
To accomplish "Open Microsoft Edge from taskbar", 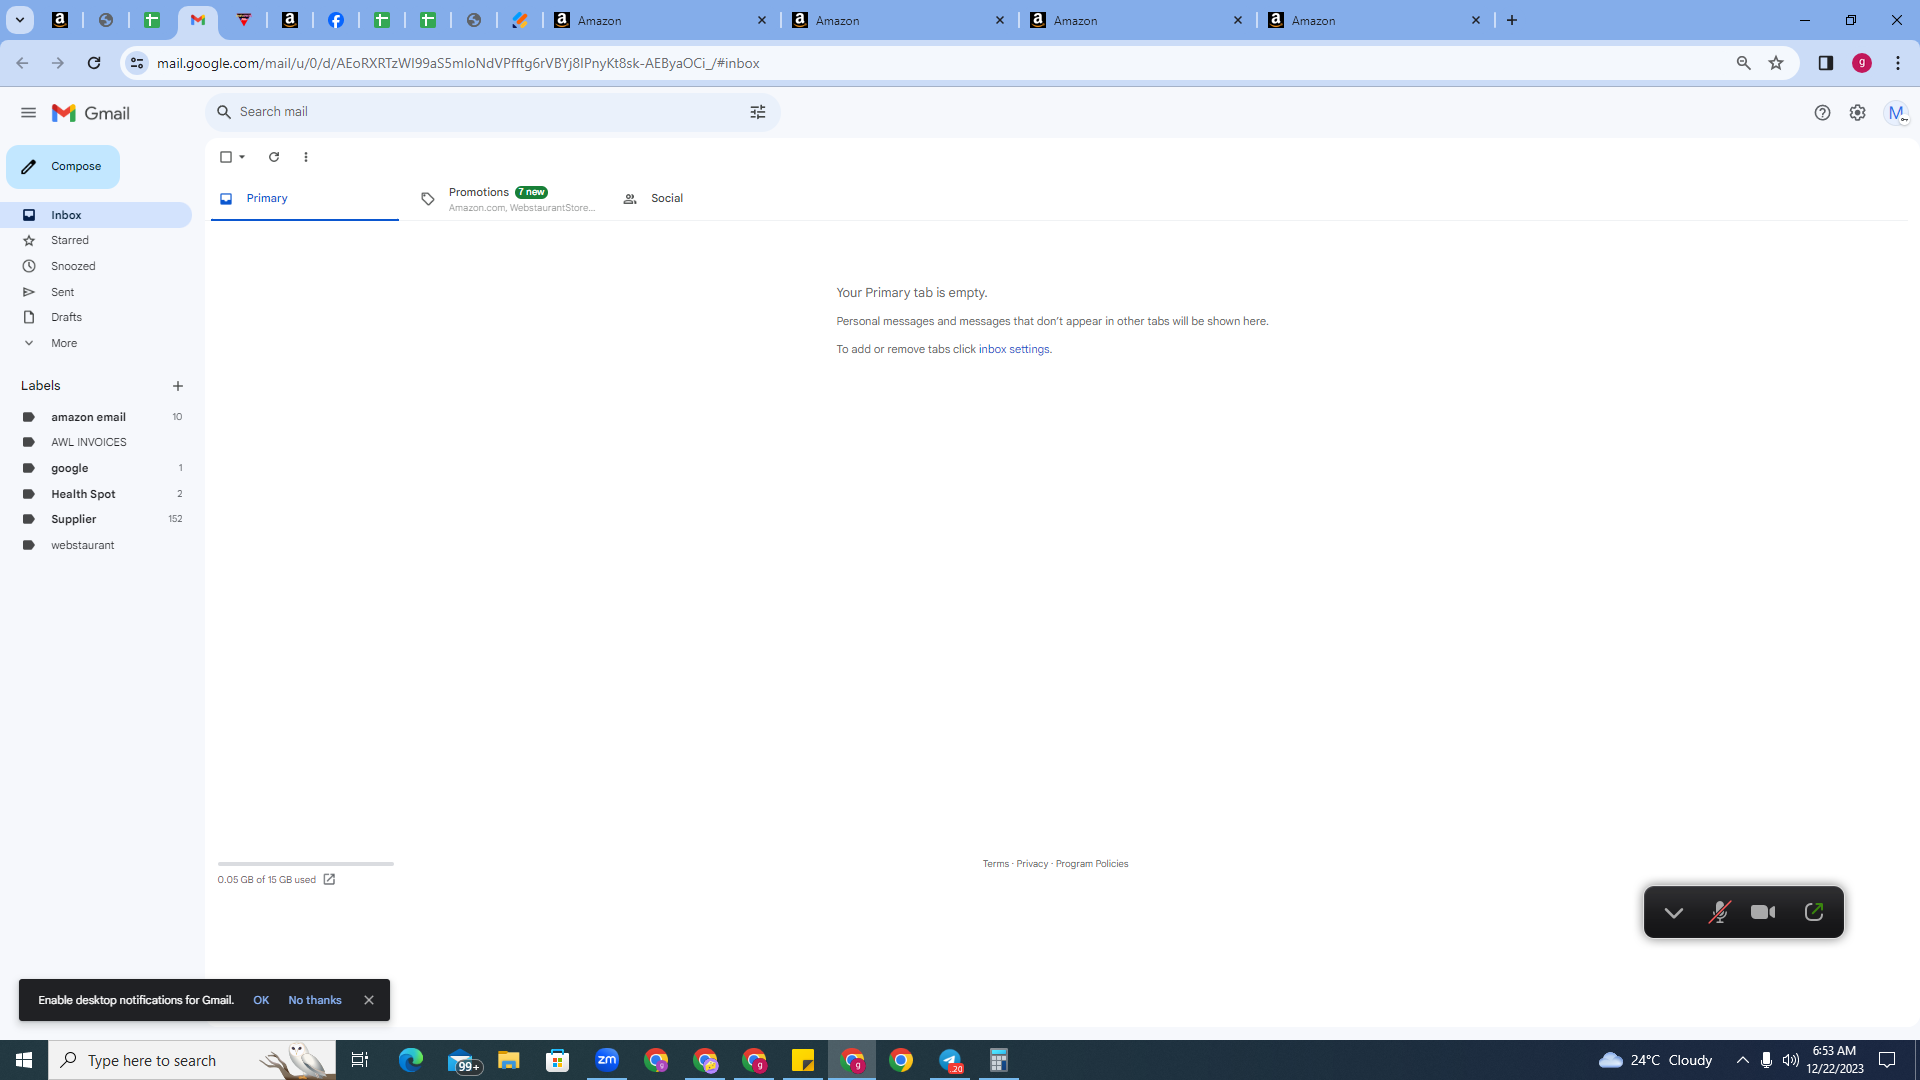I will click(411, 1060).
